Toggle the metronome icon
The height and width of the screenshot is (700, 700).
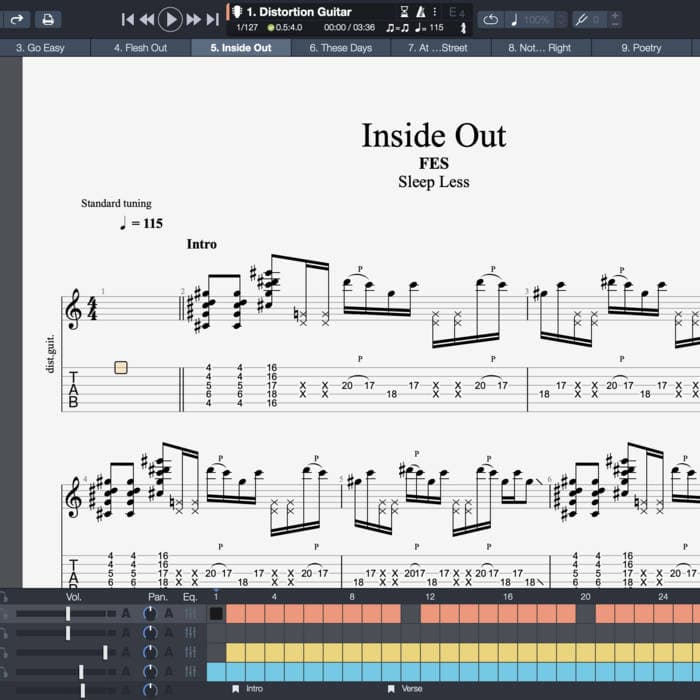[421, 12]
